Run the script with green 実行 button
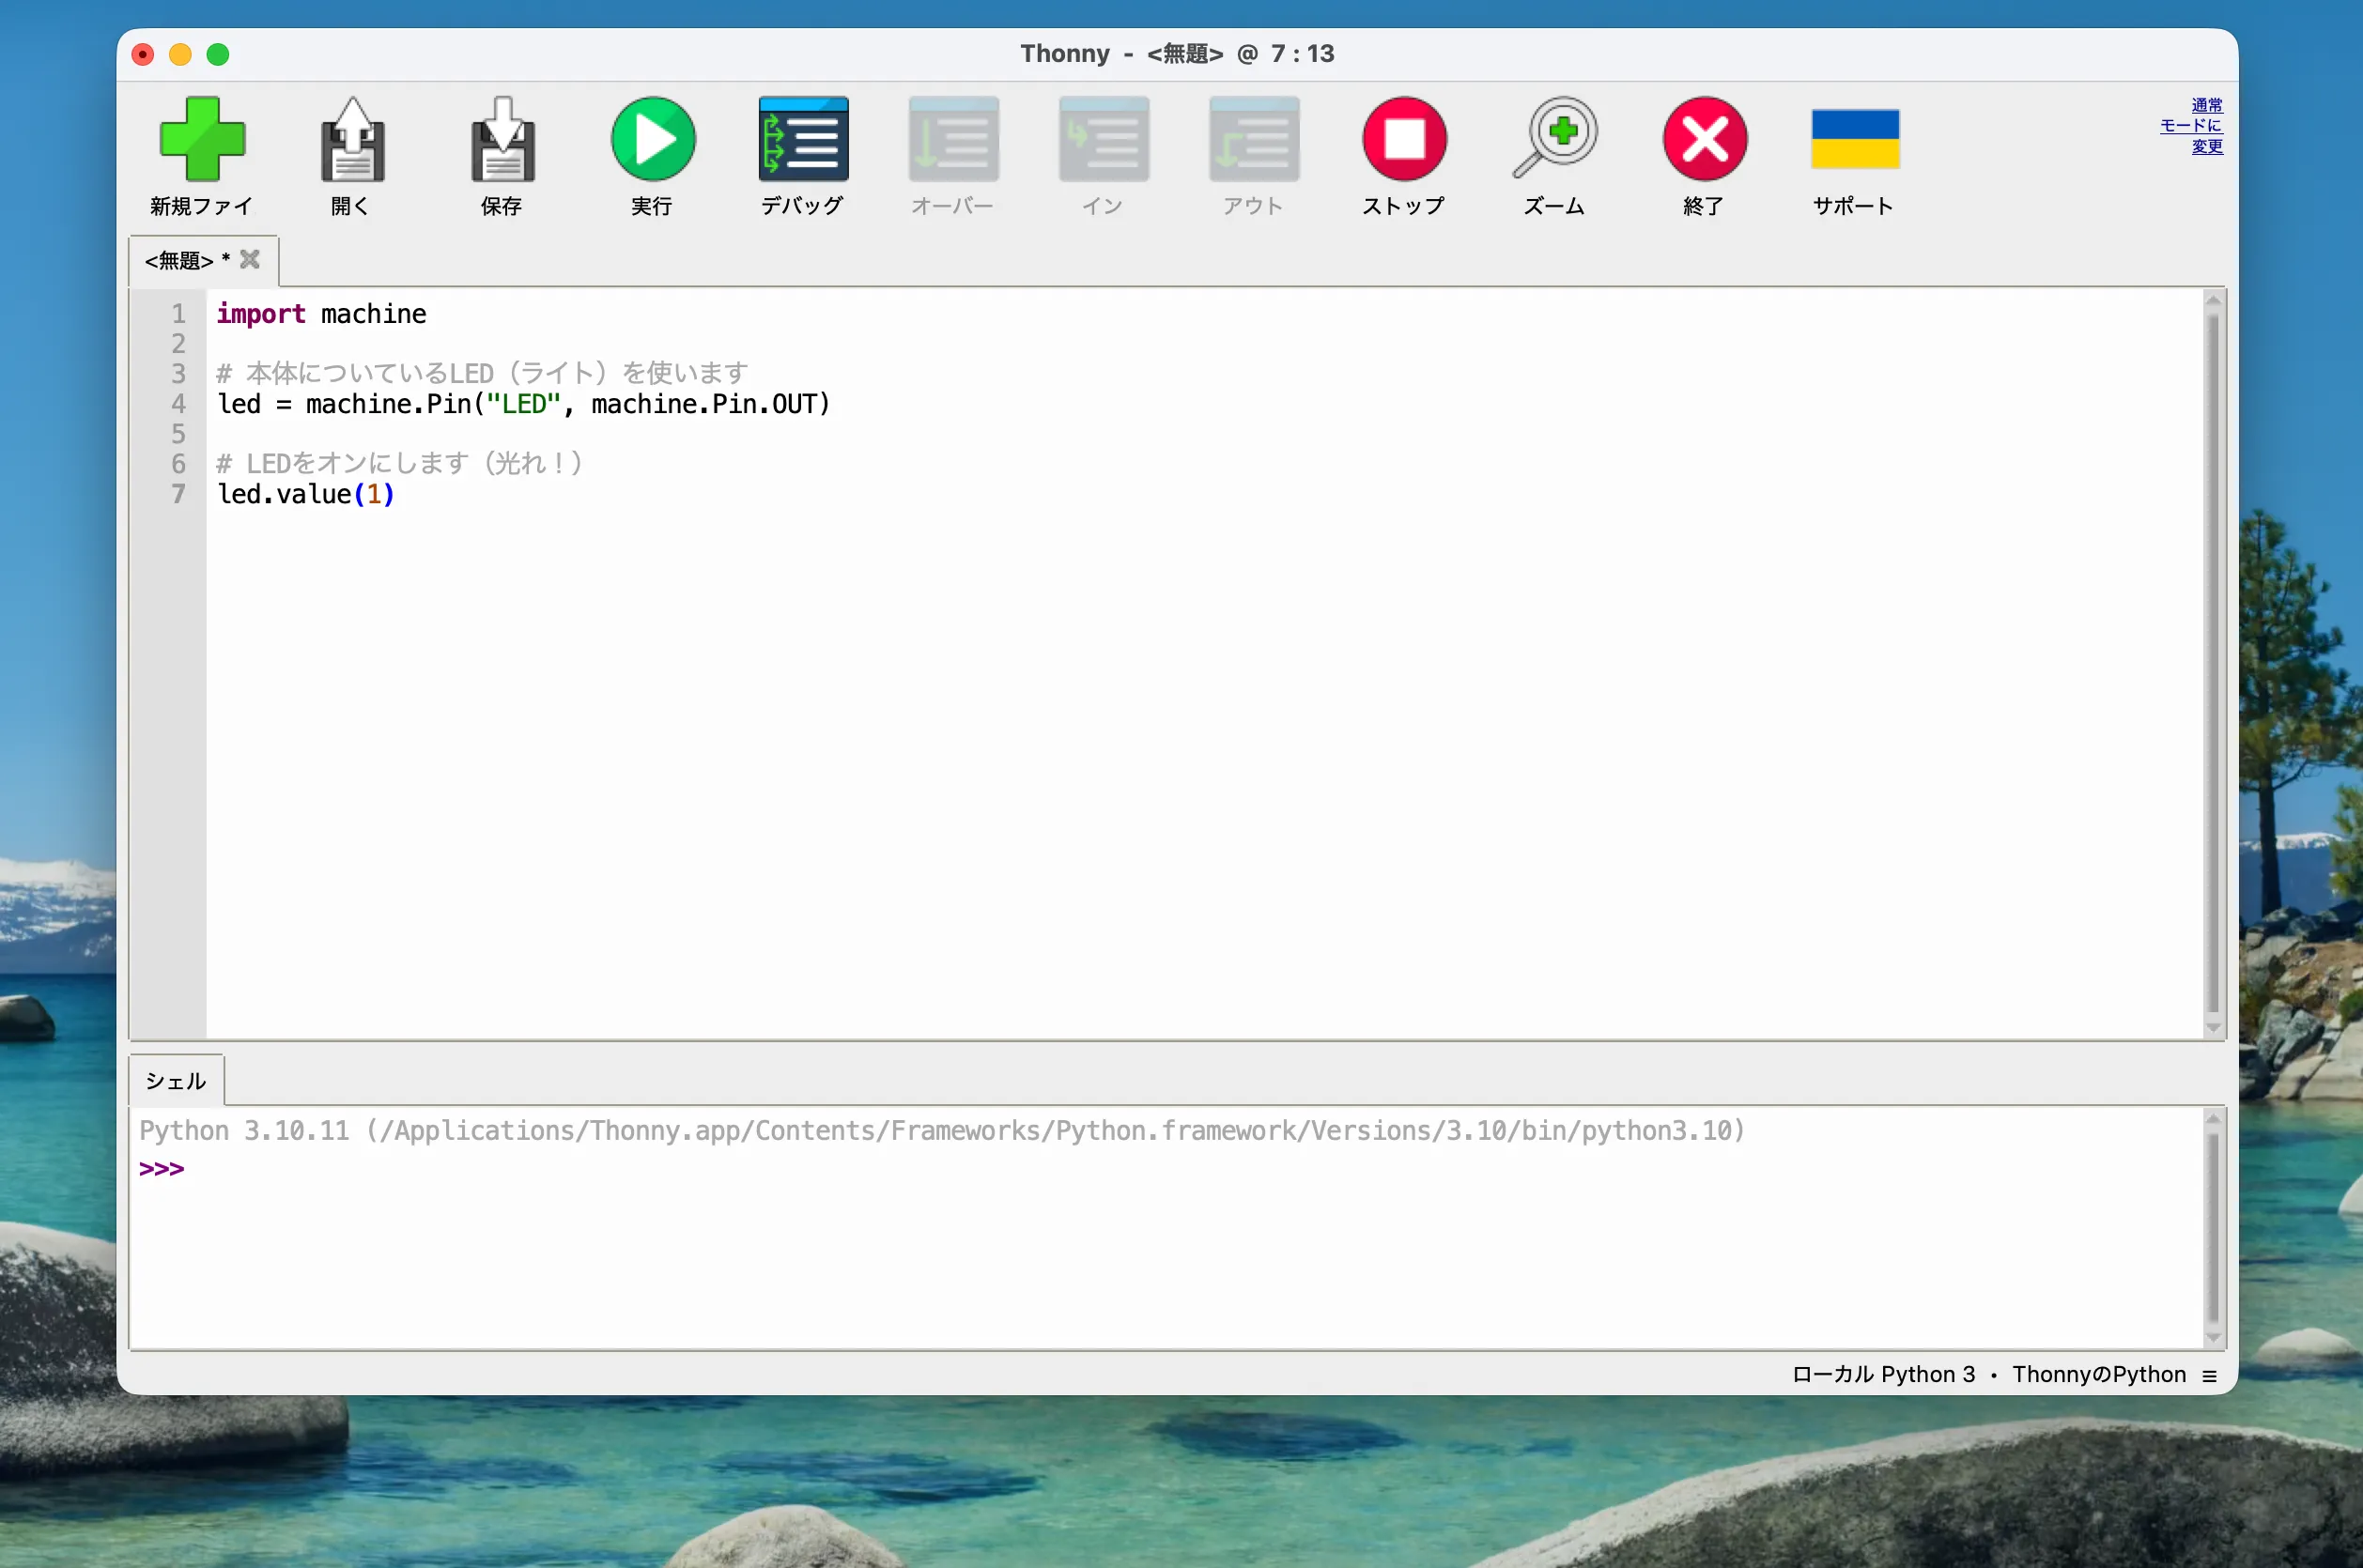The image size is (2363, 1568). click(x=653, y=140)
